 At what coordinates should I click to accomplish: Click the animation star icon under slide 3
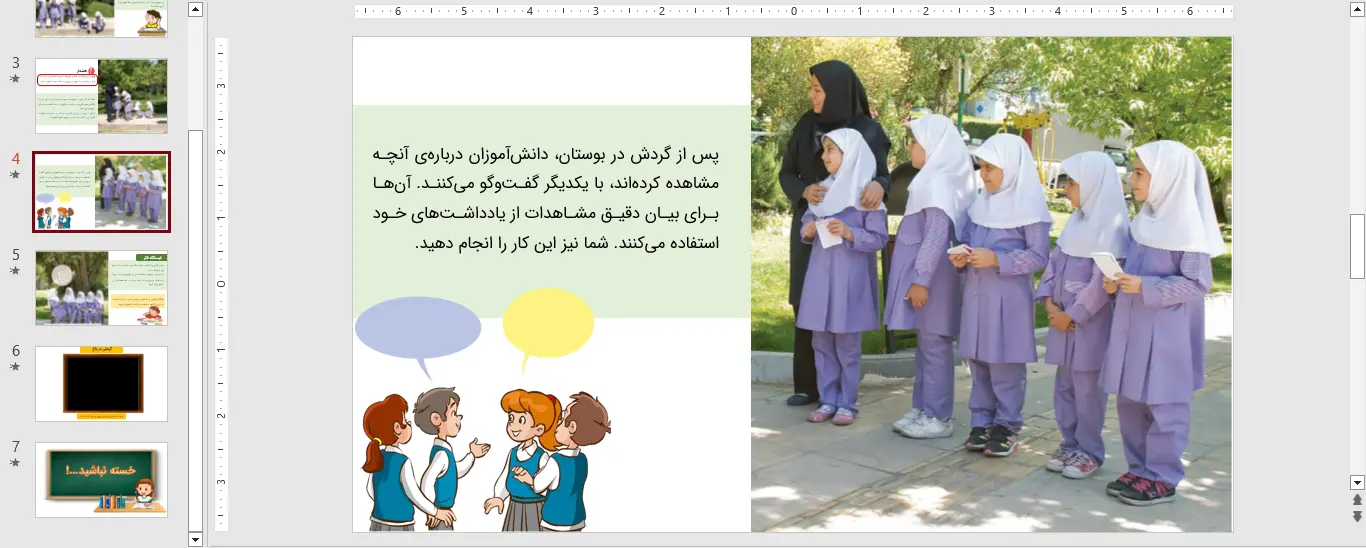pos(15,78)
